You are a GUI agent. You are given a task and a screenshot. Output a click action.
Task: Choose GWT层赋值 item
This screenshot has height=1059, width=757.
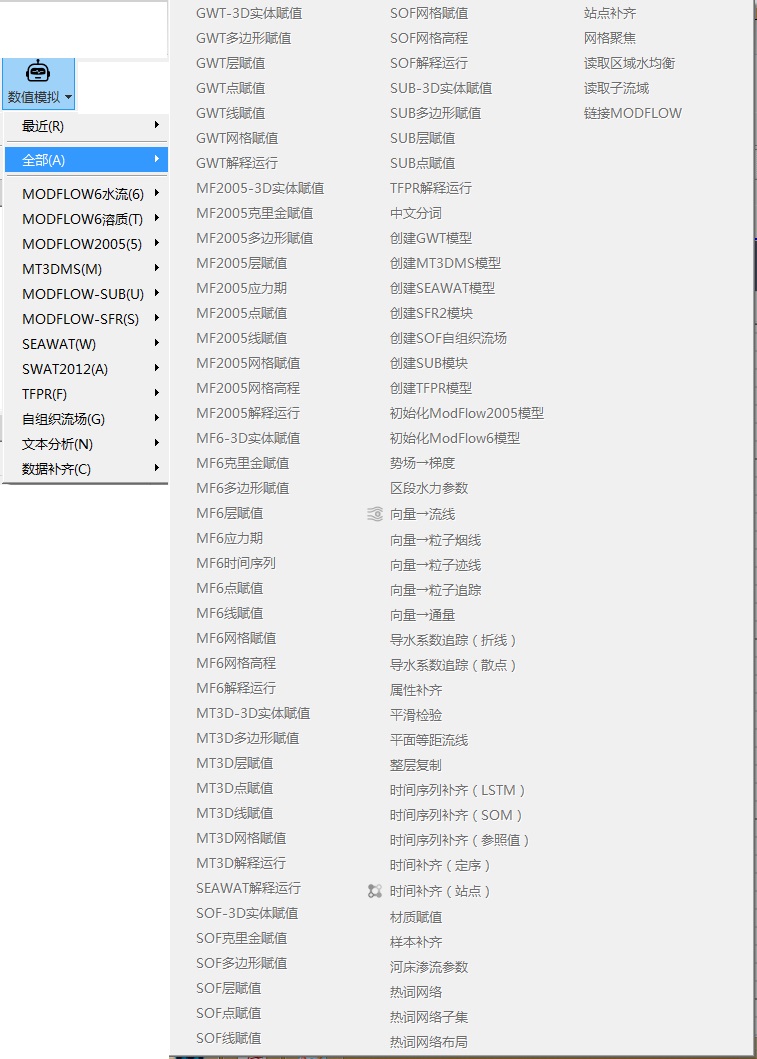click(230, 63)
